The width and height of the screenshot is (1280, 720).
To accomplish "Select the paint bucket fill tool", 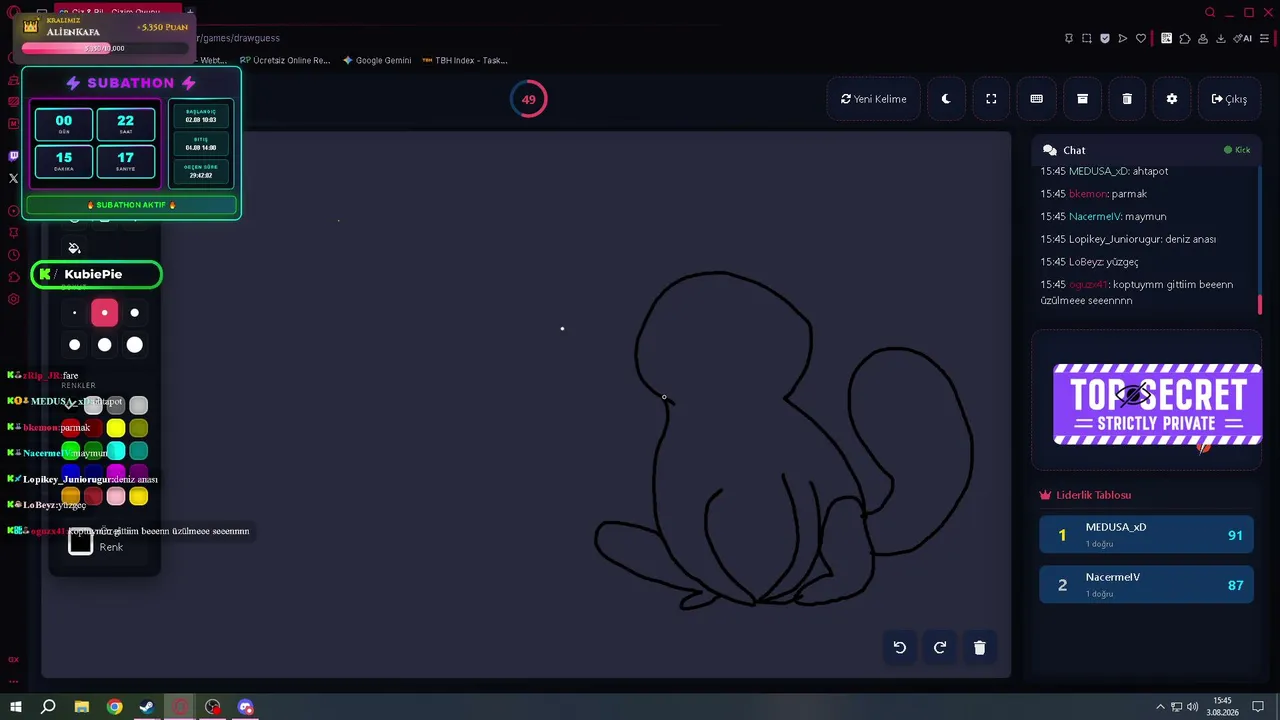I will coord(74,248).
